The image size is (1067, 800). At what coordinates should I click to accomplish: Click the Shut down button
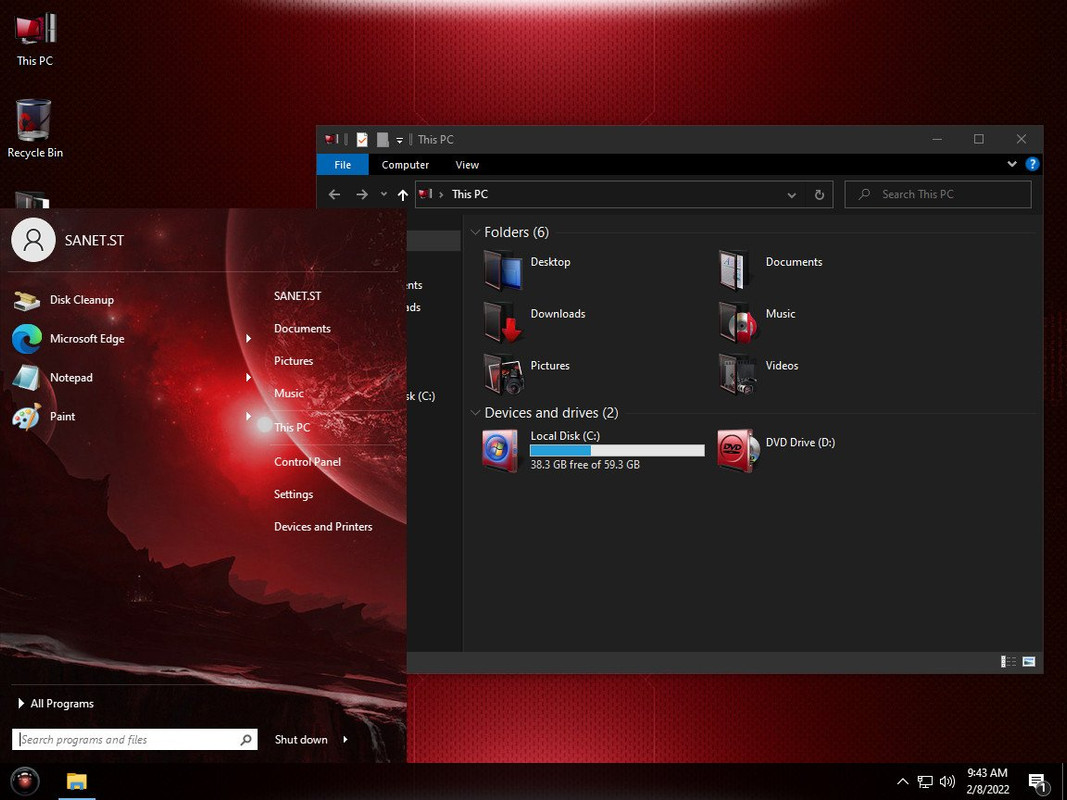click(x=301, y=739)
